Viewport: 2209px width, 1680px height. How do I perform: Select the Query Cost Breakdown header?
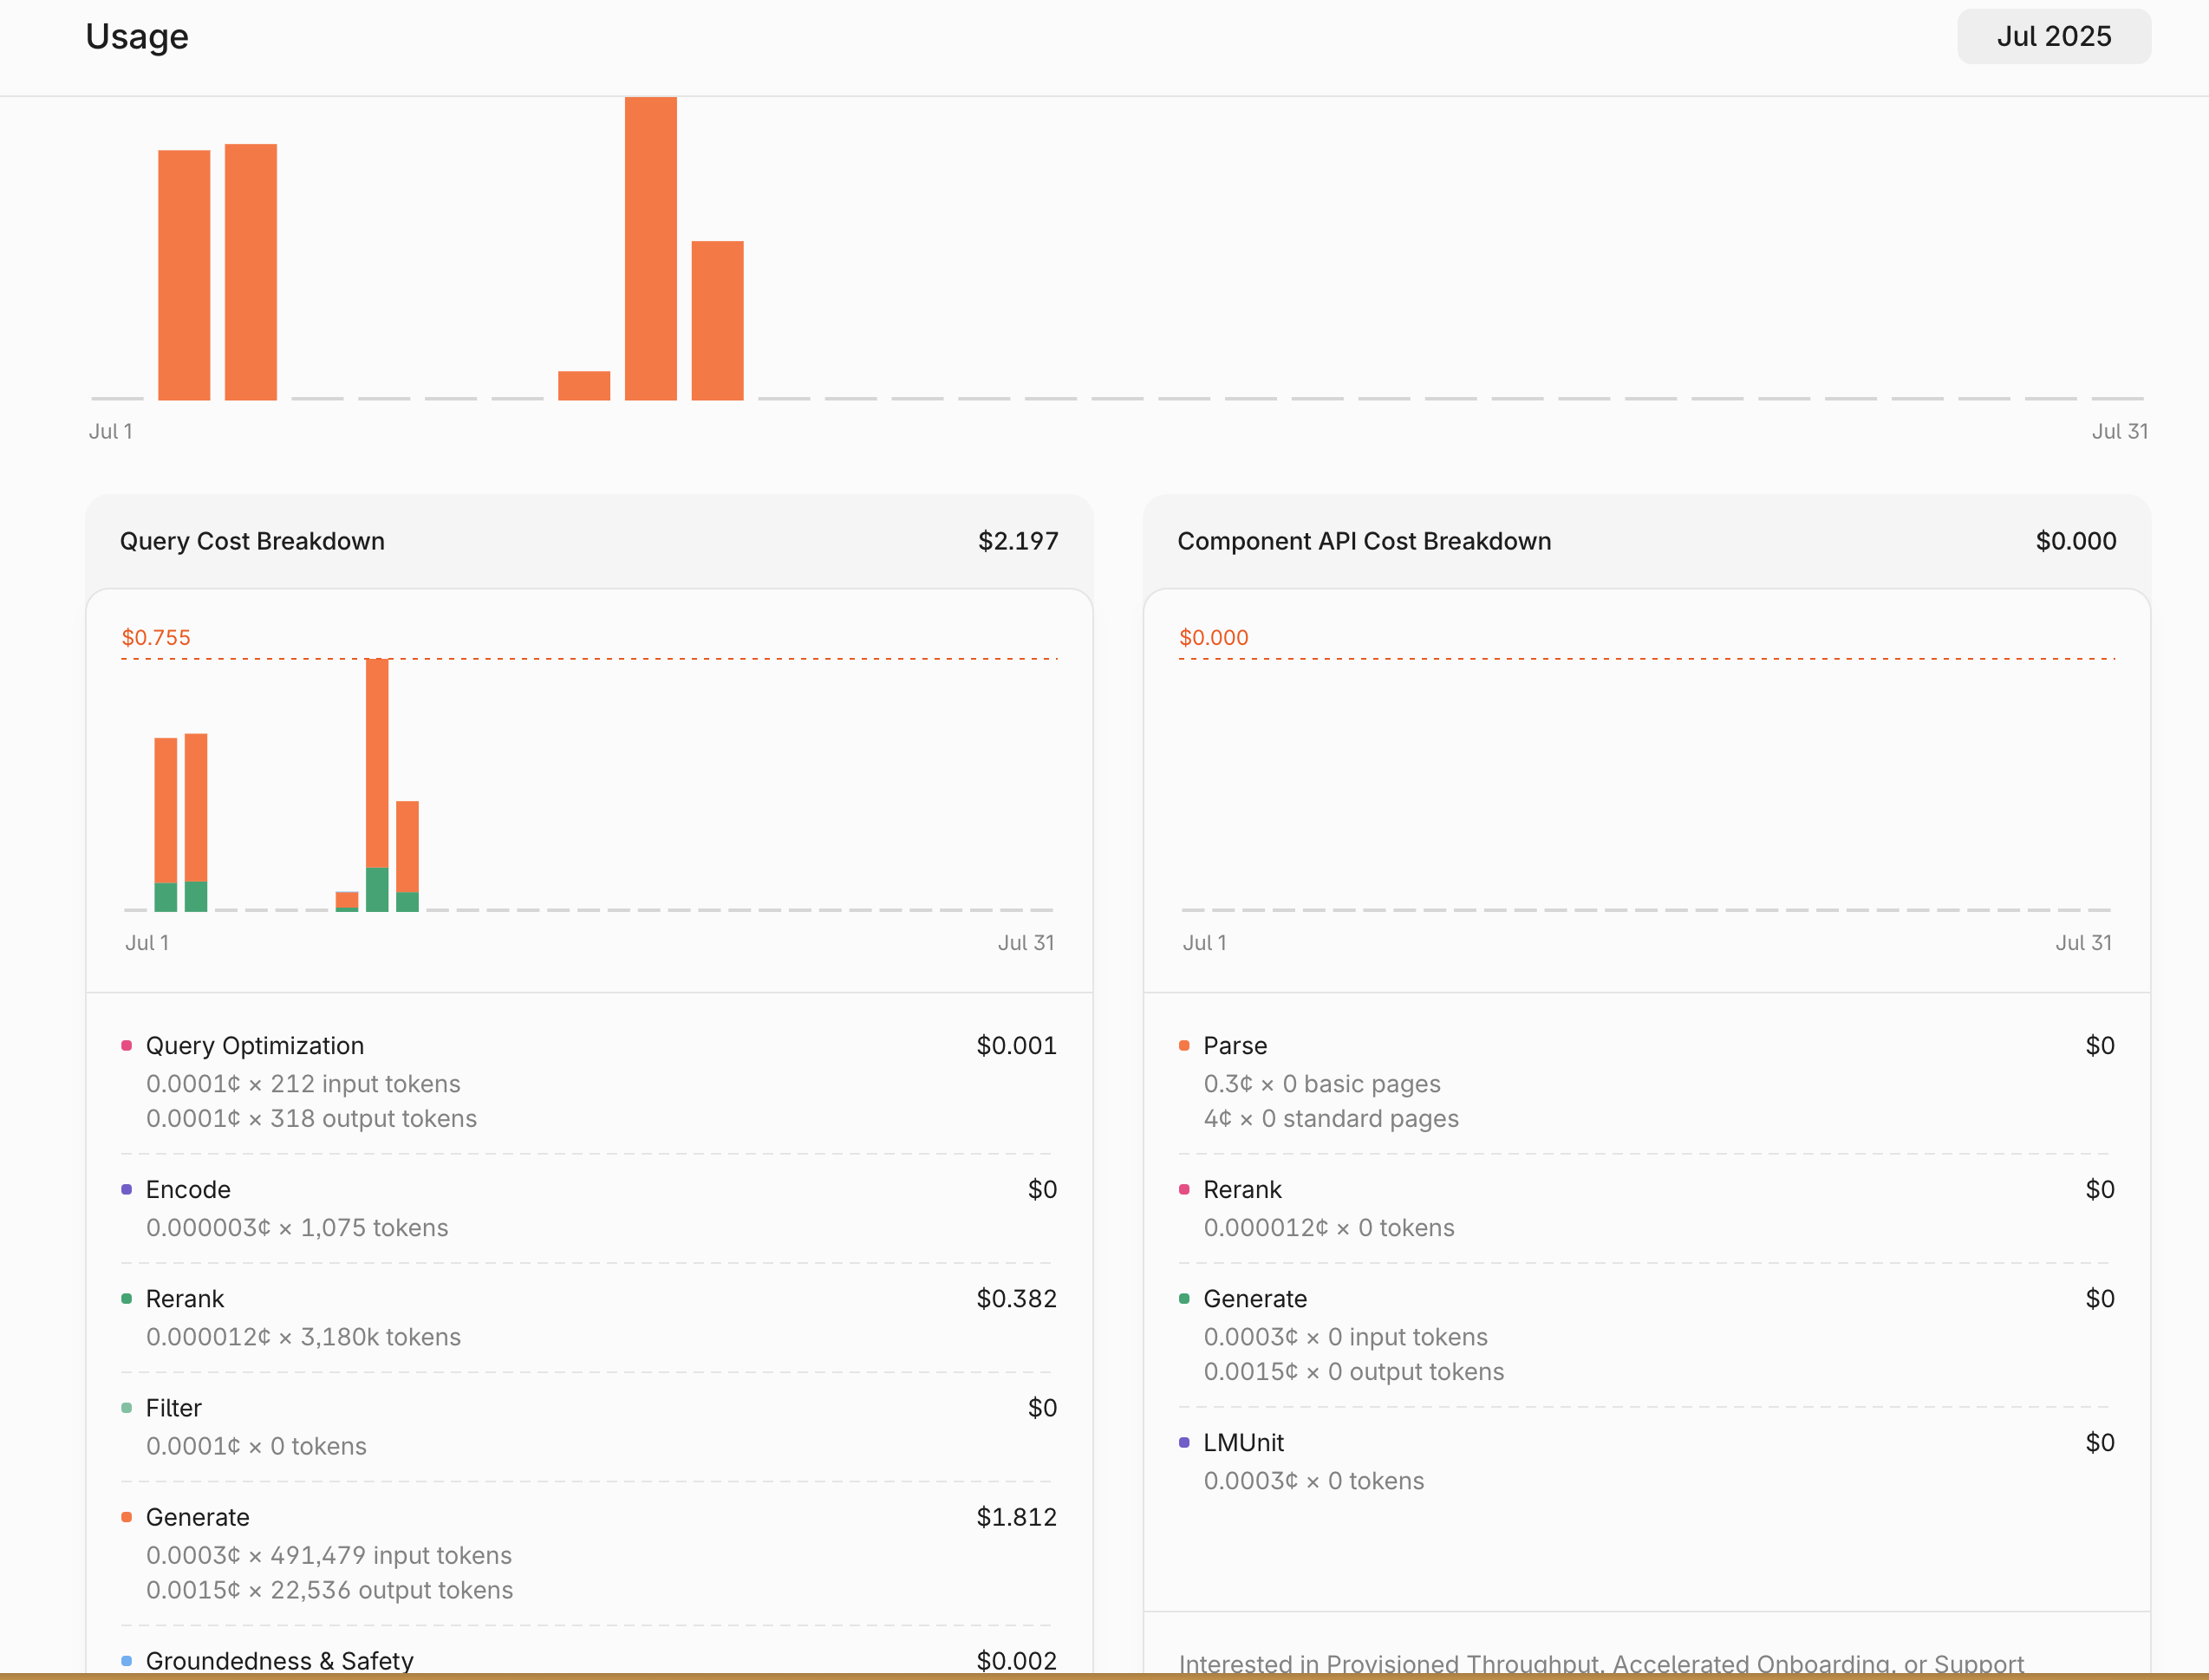coord(252,541)
